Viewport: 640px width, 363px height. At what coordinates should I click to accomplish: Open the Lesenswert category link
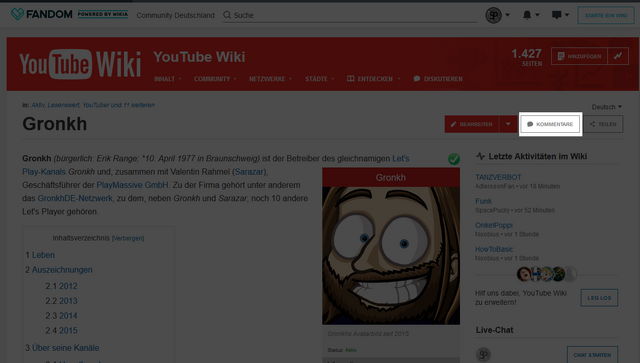tap(63, 105)
